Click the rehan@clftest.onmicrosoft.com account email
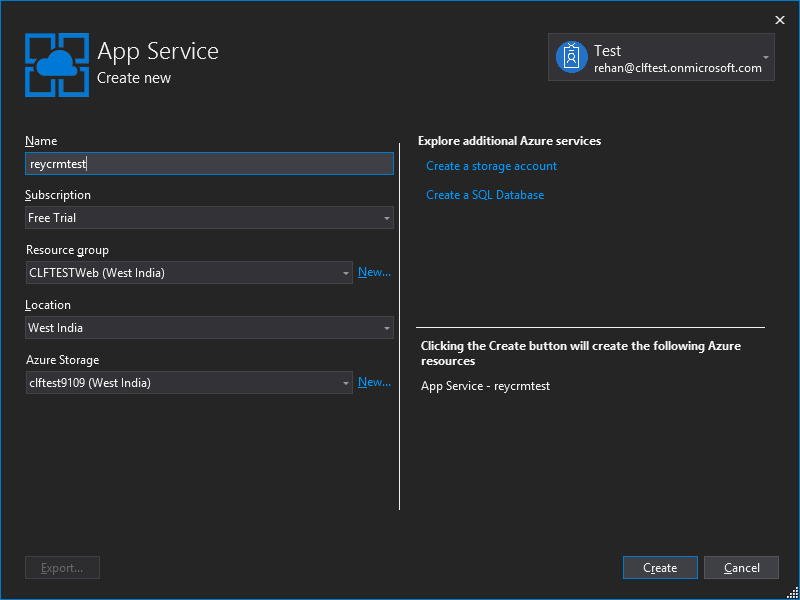 pyautogui.click(x=677, y=68)
